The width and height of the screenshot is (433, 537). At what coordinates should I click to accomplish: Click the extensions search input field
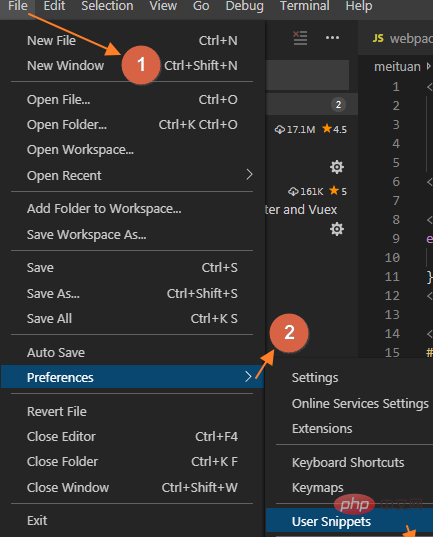(307, 75)
